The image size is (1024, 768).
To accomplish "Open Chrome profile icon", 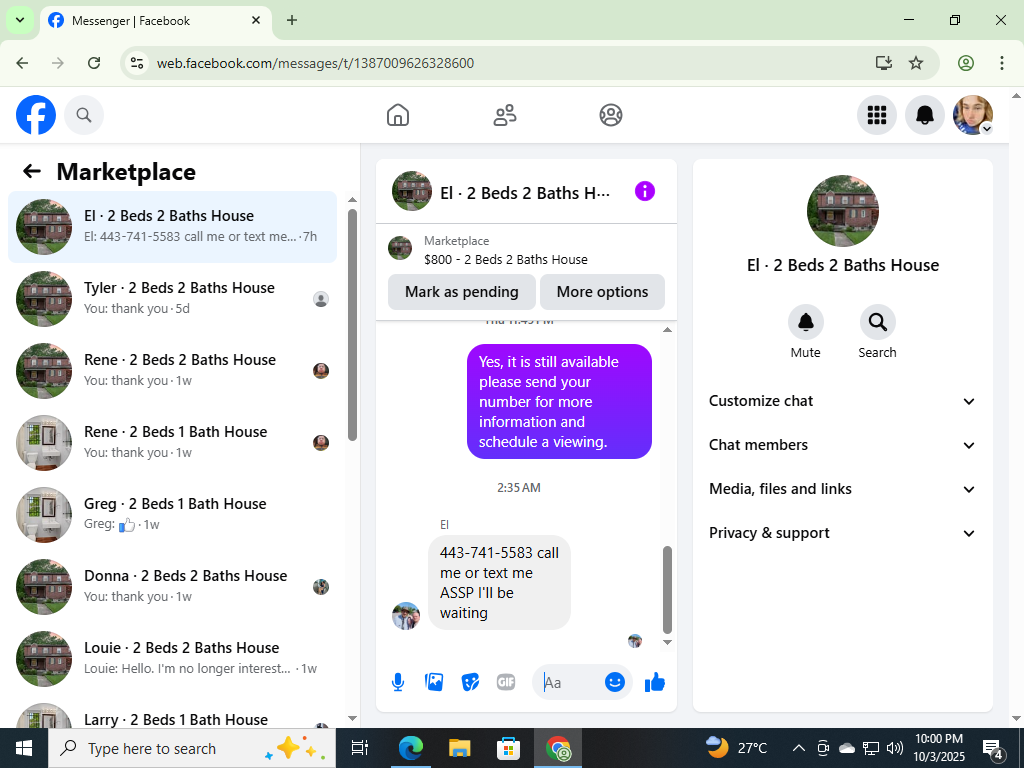I will (x=966, y=63).
